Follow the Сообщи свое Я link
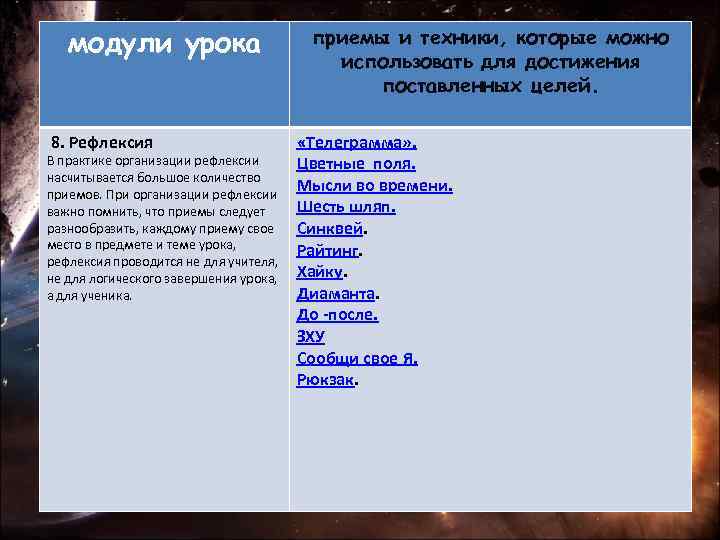 [x=357, y=358]
